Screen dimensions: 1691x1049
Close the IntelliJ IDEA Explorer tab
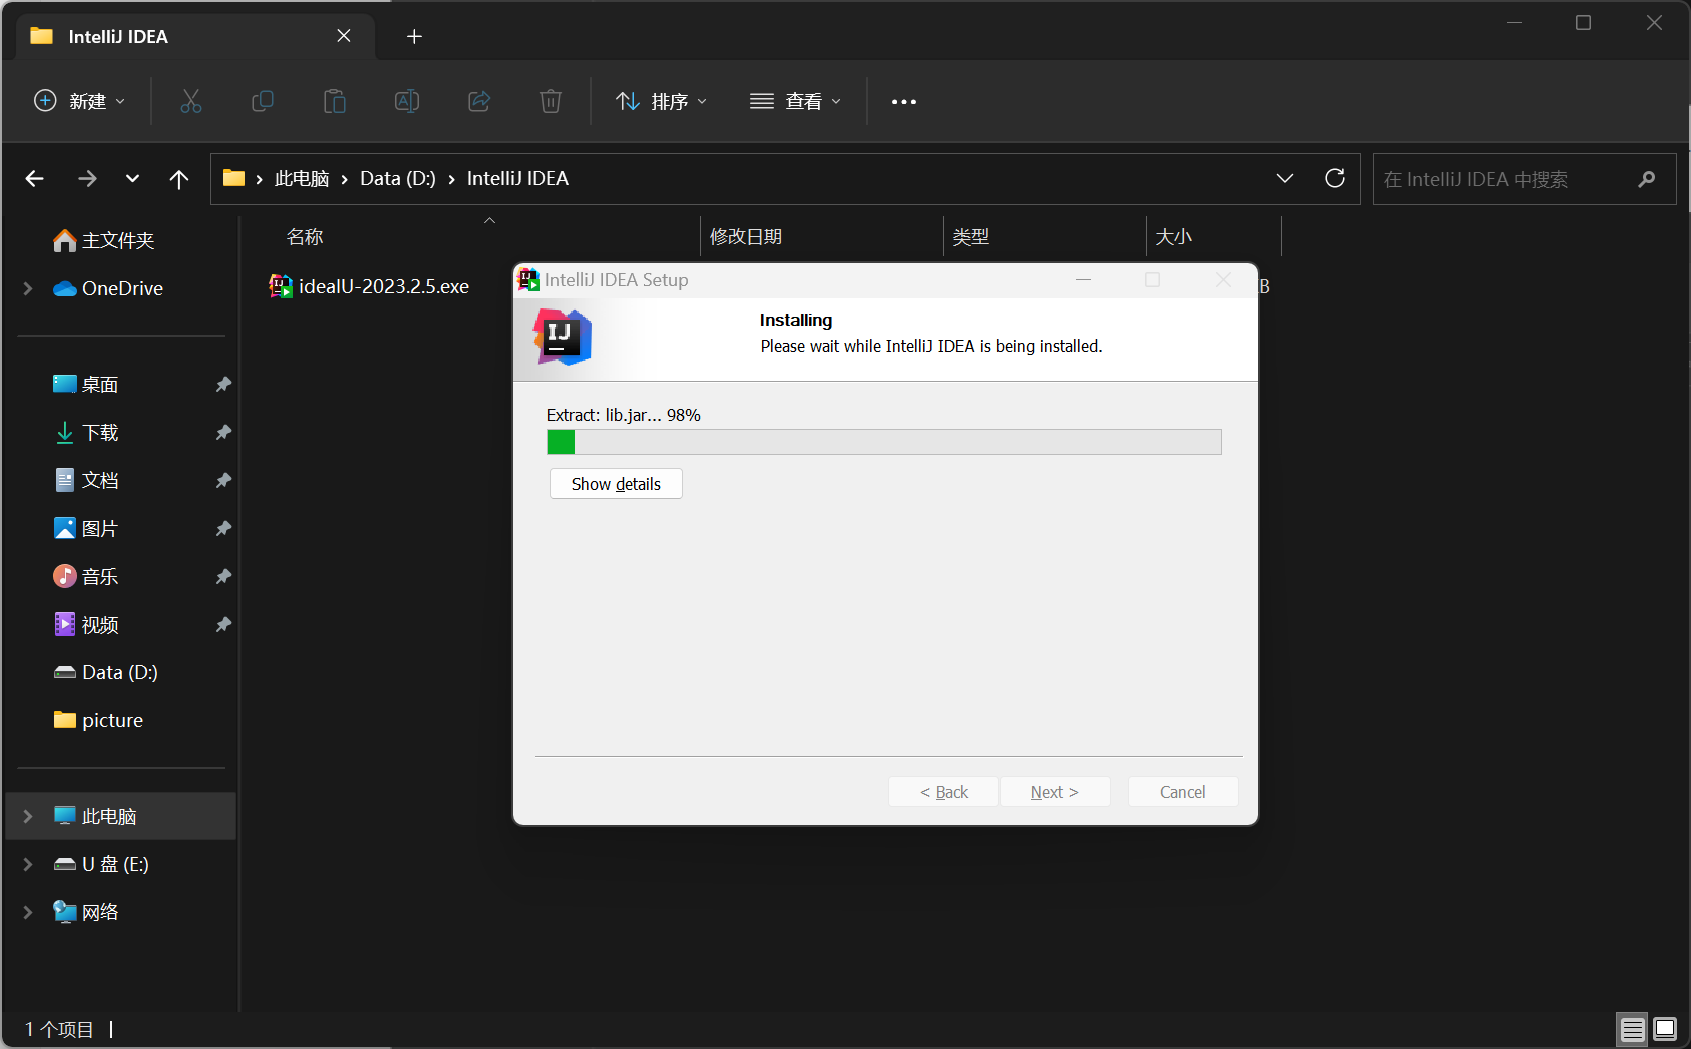tap(344, 36)
